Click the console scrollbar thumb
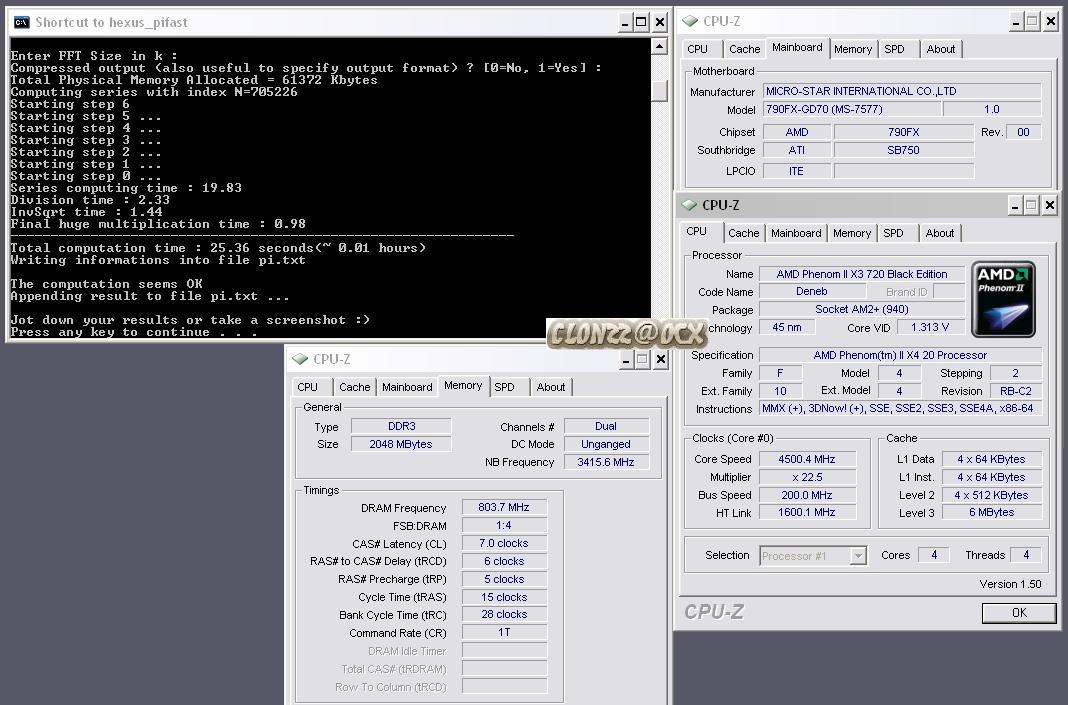This screenshot has height=705, width=1068. [659, 91]
